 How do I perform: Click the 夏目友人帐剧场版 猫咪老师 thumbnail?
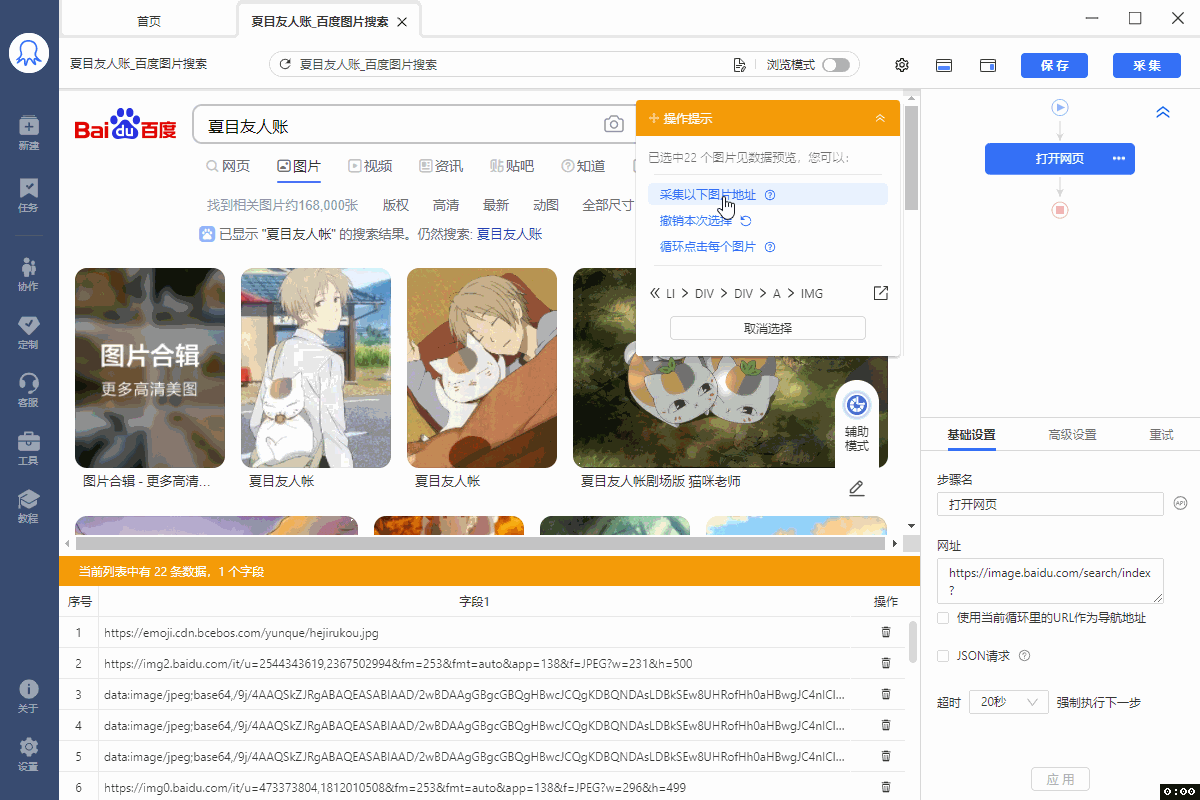pyautogui.click(x=731, y=367)
